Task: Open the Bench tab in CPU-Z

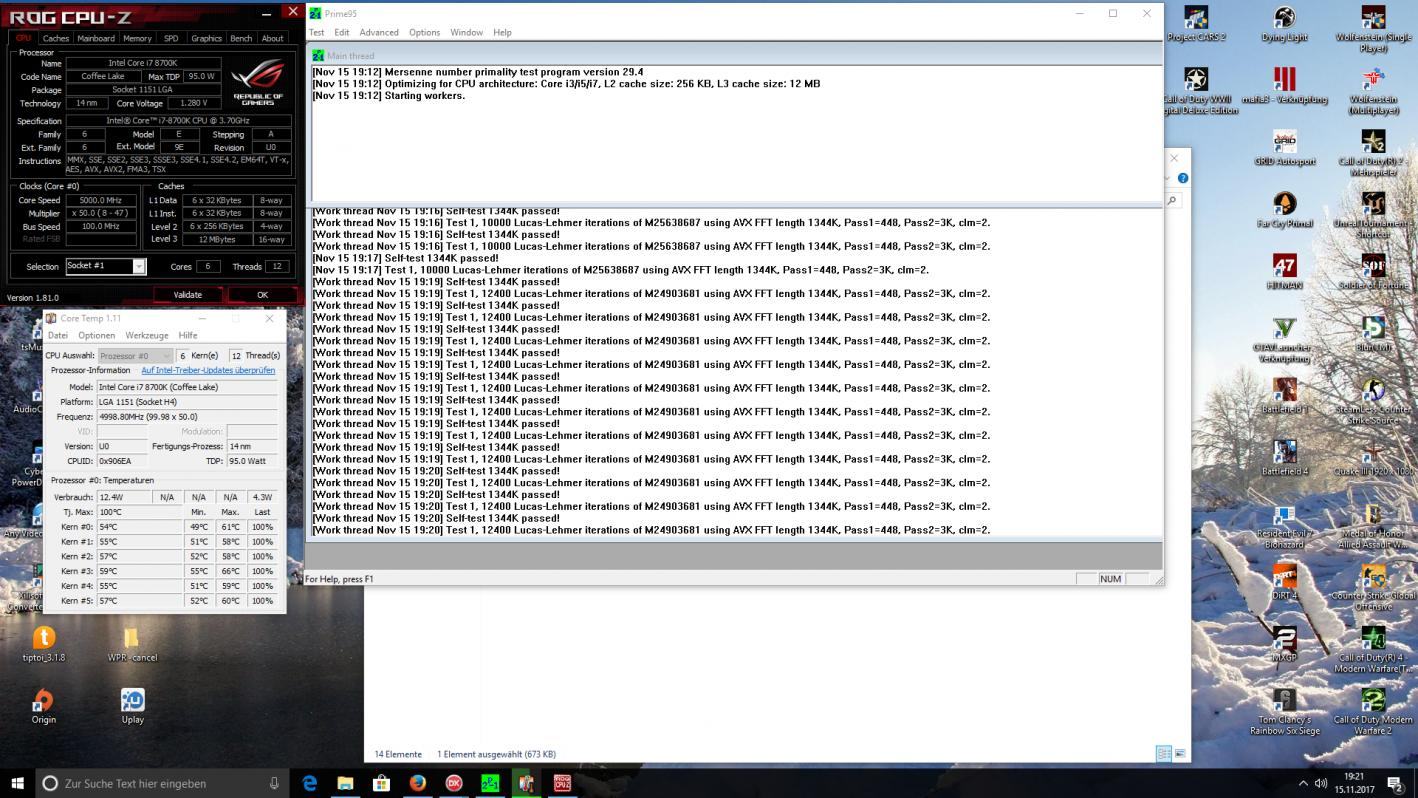Action: [x=241, y=38]
